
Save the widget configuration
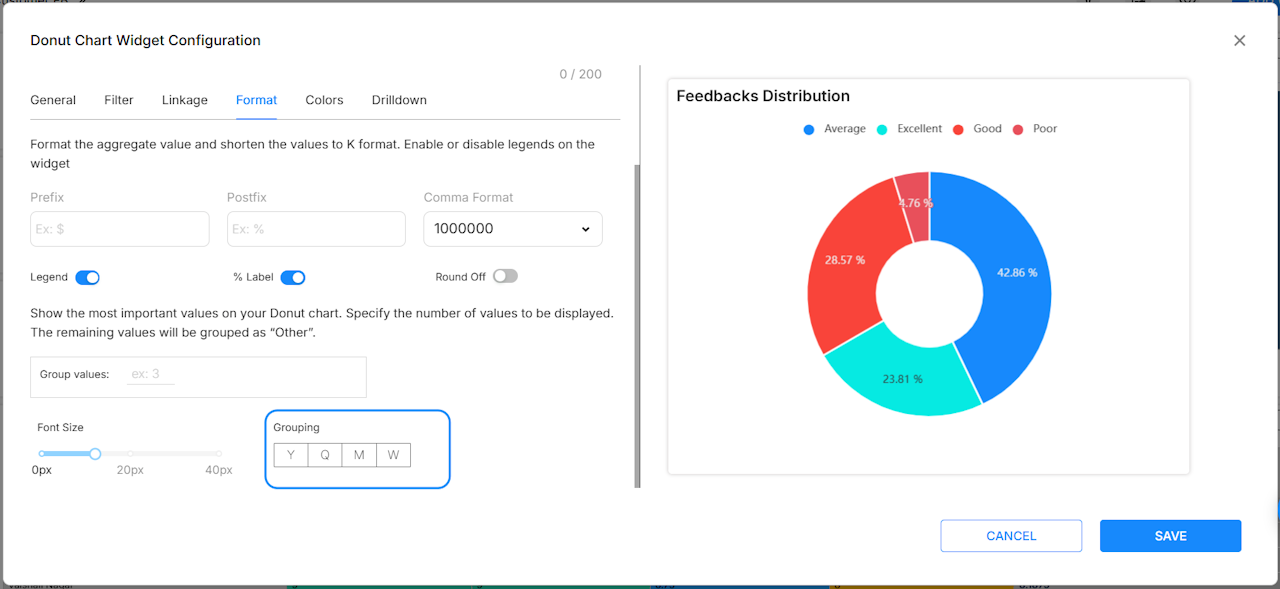click(1170, 536)
